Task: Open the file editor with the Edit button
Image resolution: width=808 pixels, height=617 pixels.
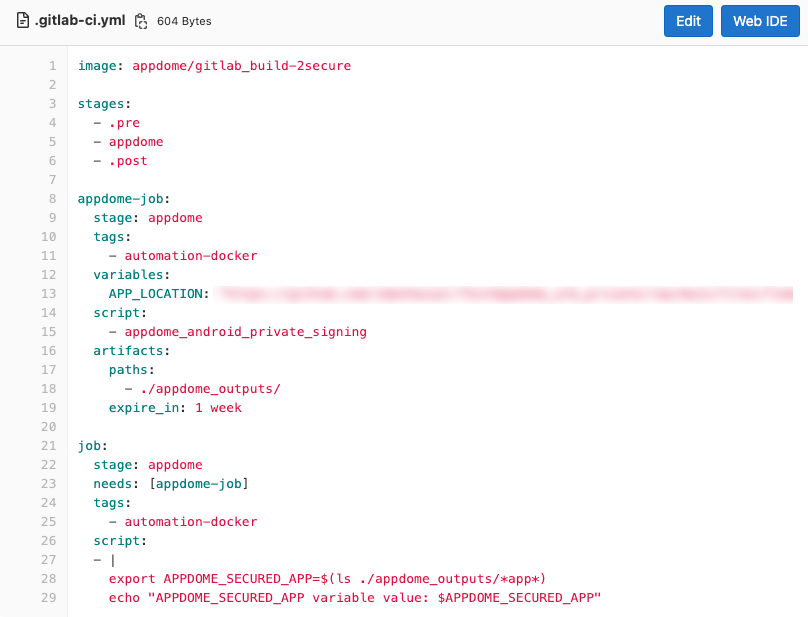Action: [x=688, y=20]
